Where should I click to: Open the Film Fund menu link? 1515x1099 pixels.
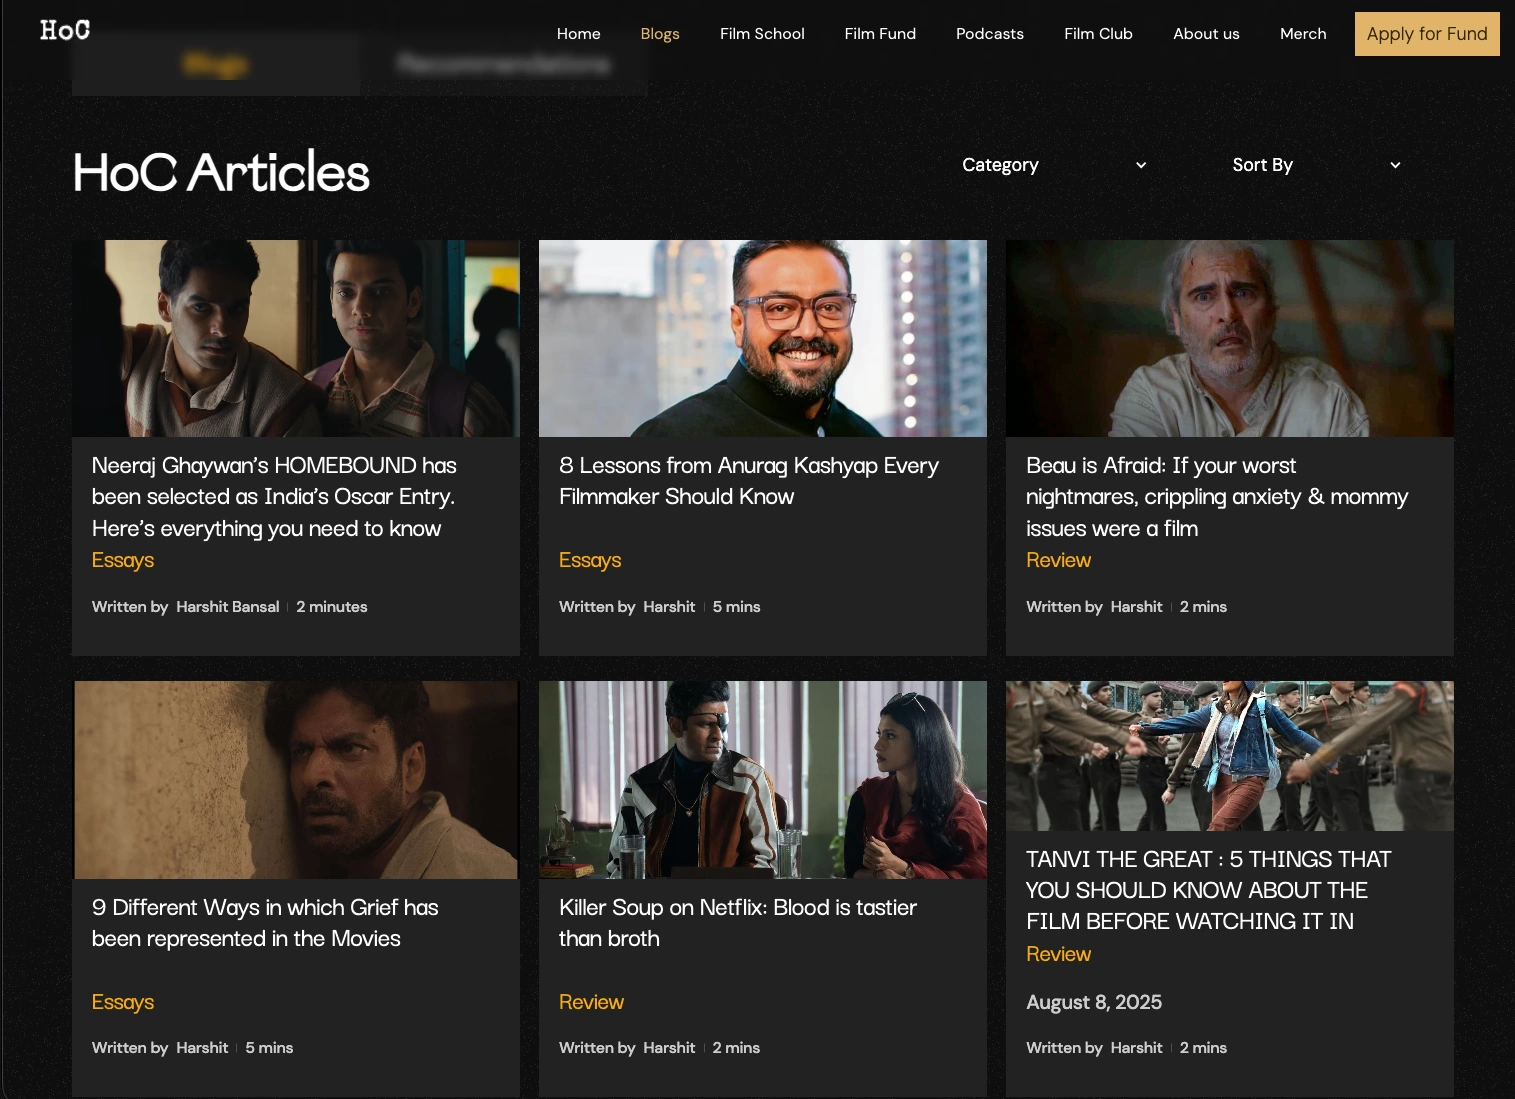(x=880, y=33)
